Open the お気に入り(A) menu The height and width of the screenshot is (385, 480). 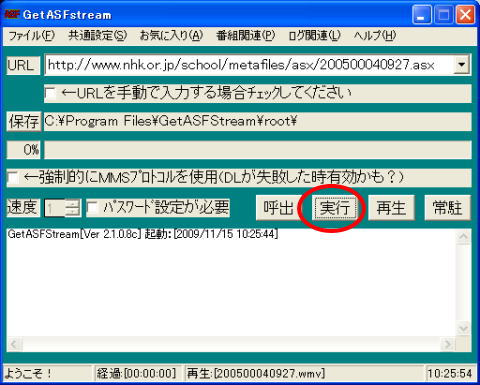171,35
